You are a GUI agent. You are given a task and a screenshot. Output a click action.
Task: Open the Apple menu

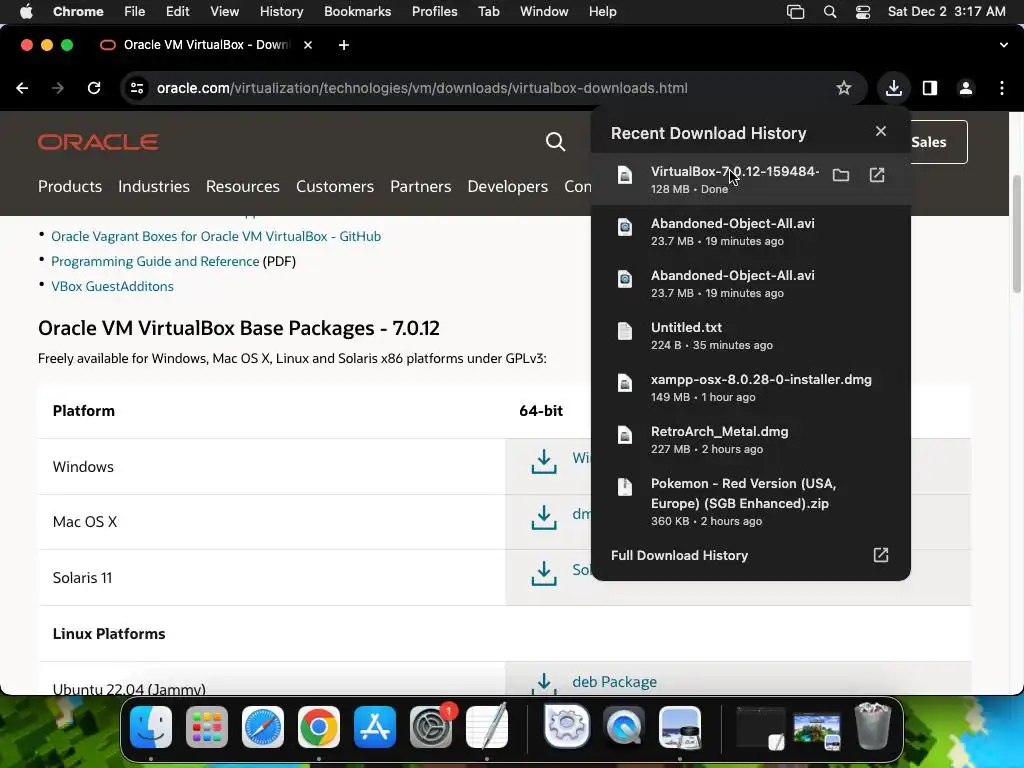(26, 12)
